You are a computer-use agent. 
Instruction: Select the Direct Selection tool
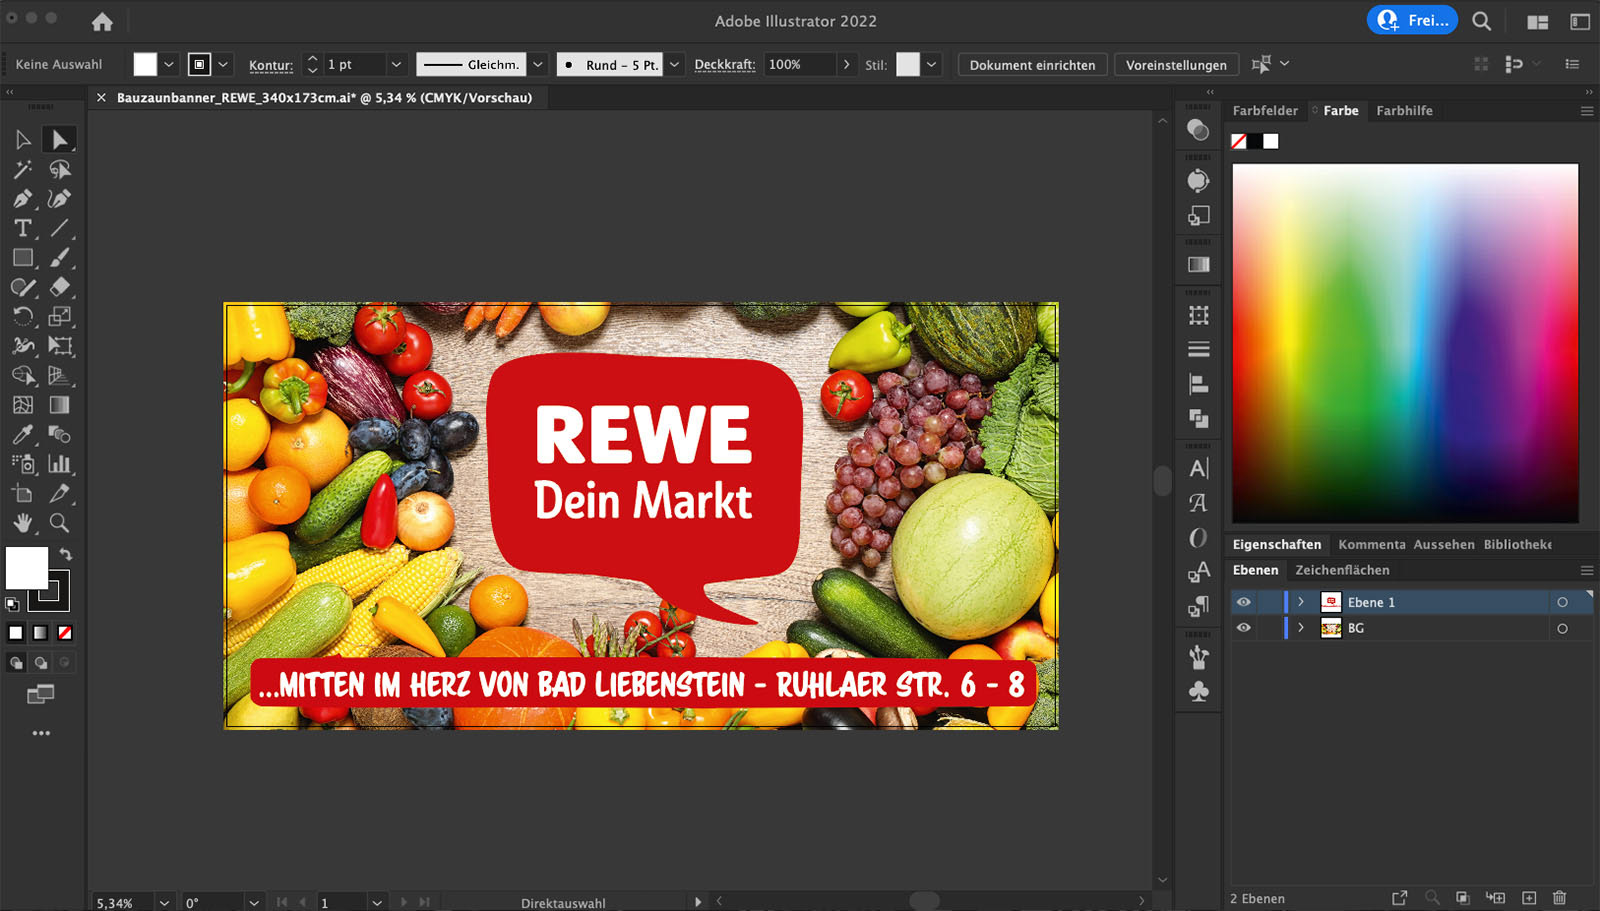[x=60, y=139]
